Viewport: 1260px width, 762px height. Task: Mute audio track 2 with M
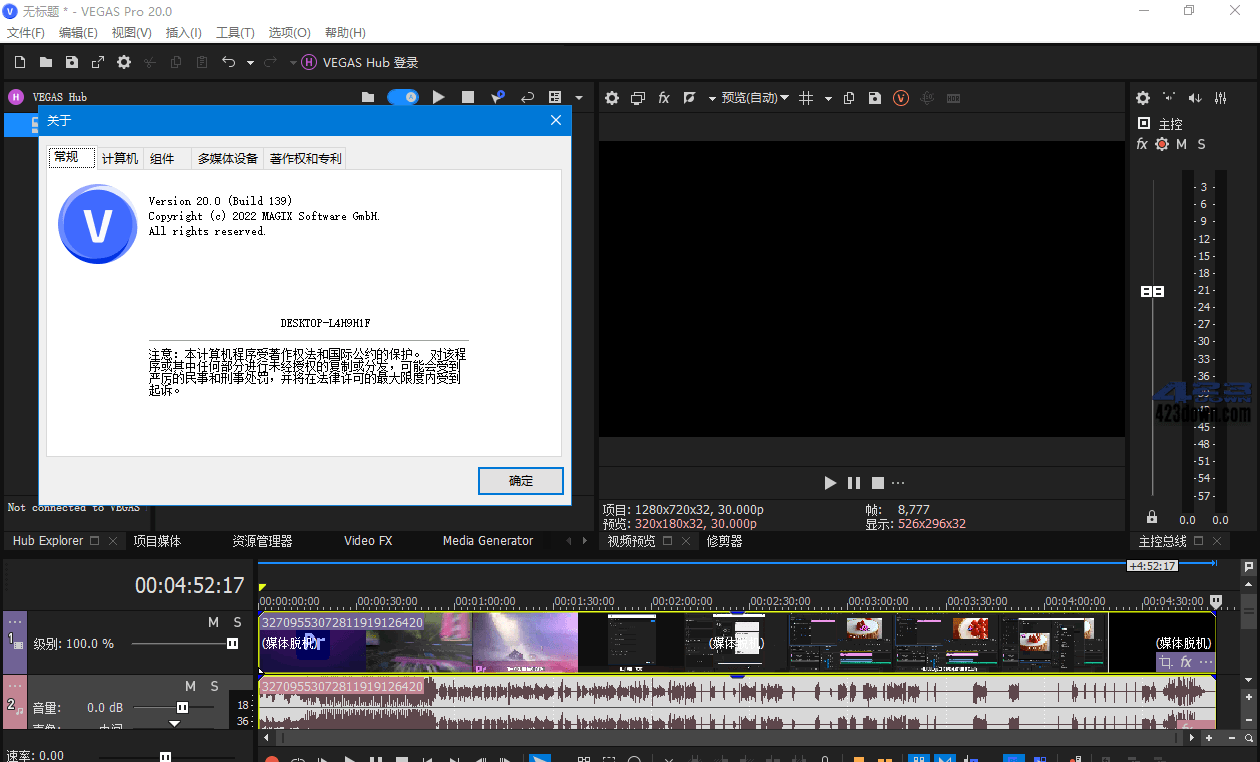click(x=190, y=686)
